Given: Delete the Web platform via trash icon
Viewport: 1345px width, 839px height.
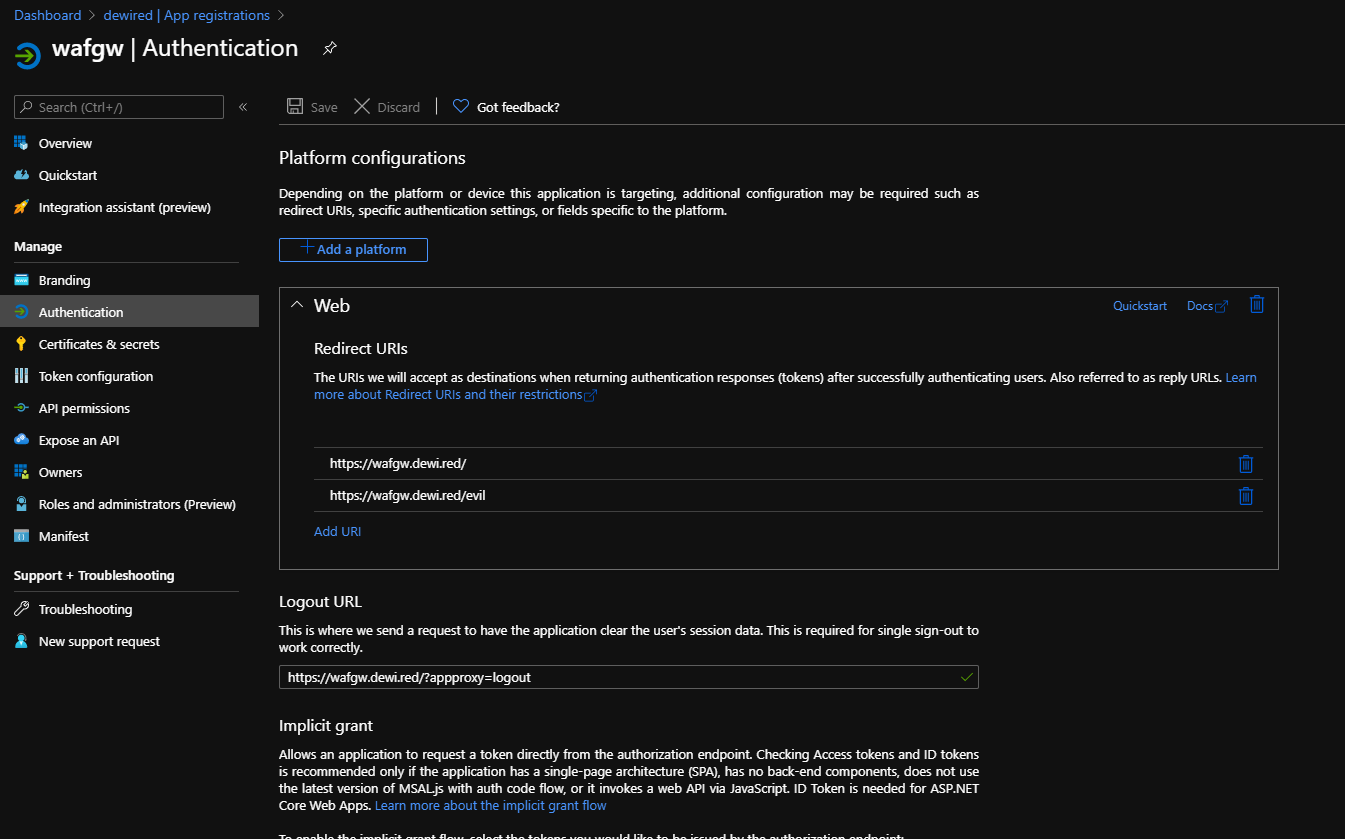Looking at the screenshot, I should (1256, 304).
